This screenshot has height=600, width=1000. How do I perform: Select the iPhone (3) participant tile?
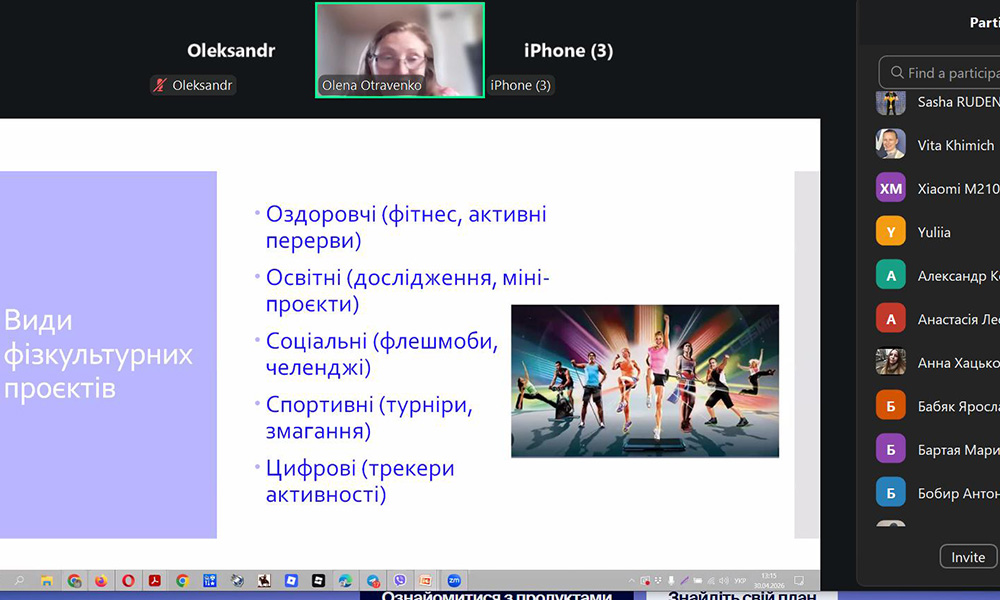(x=568, y=50)
